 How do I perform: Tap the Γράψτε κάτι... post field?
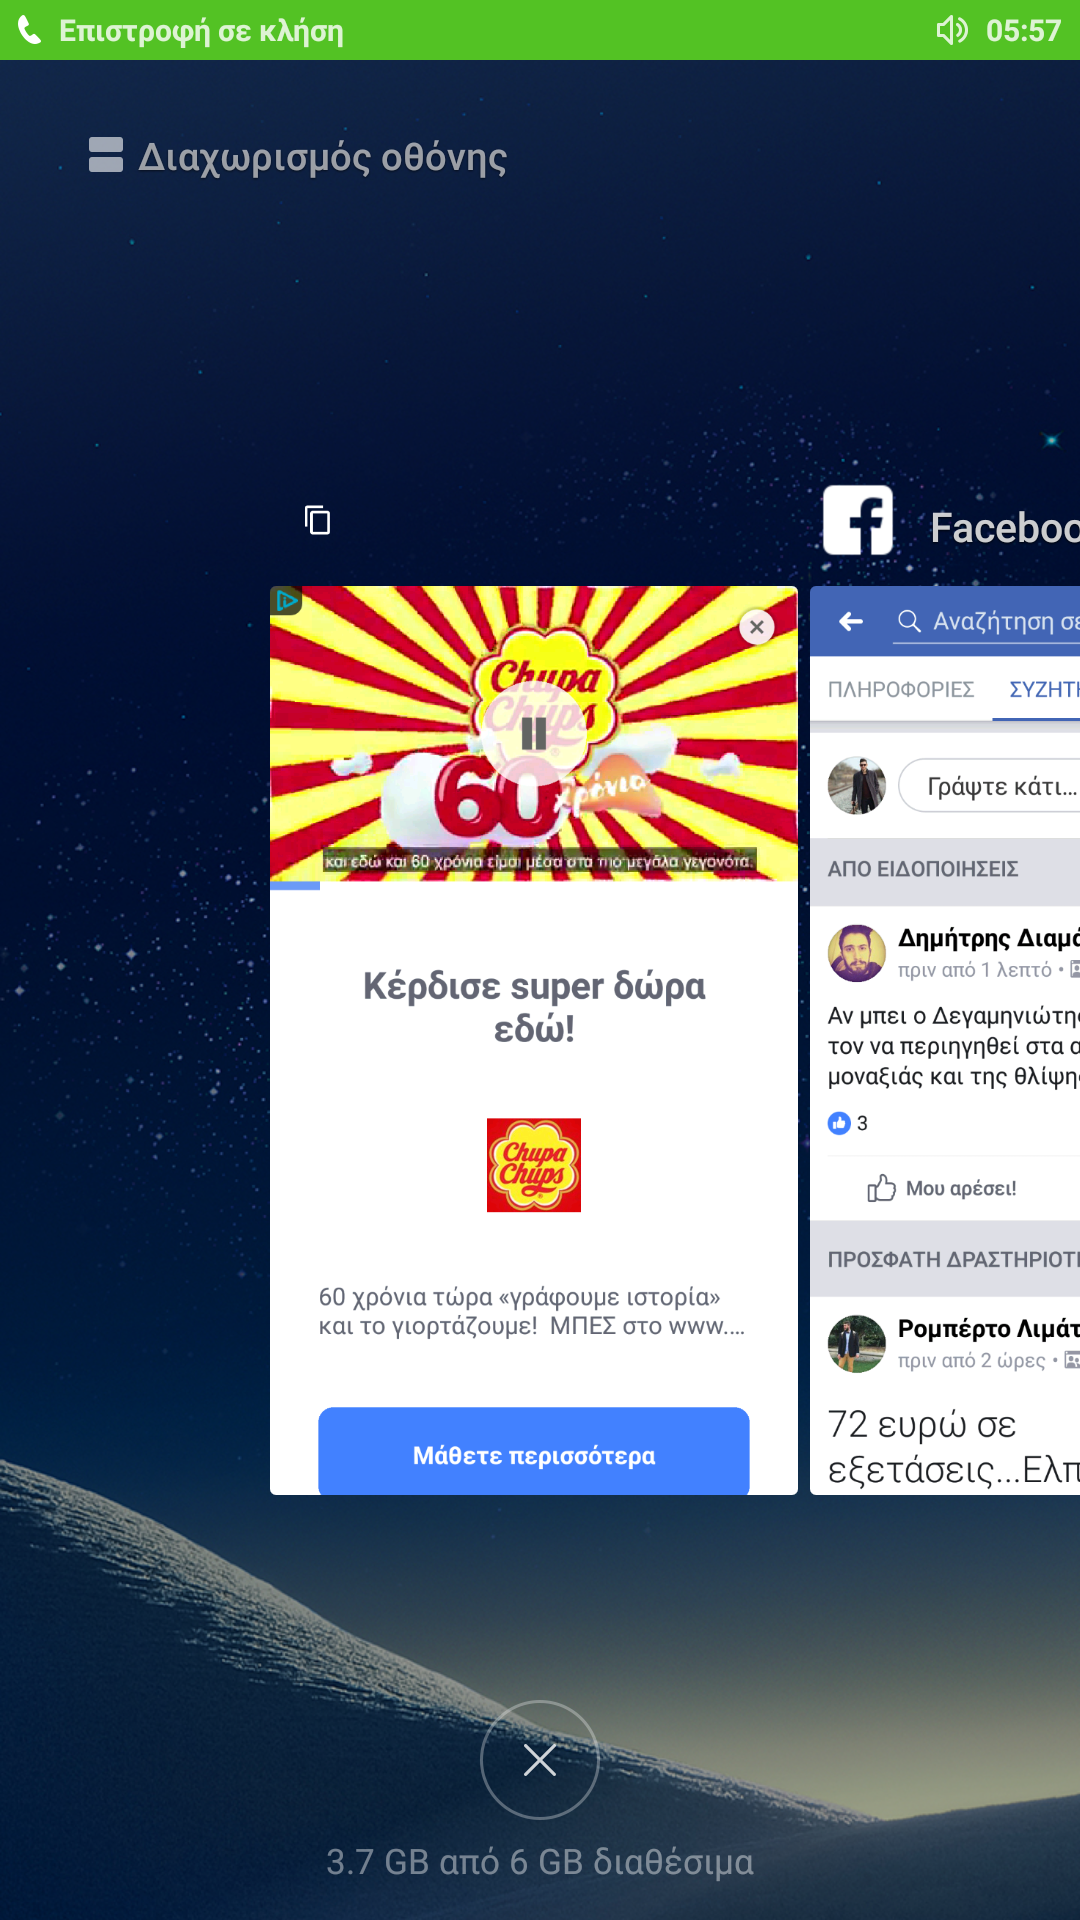click(990, 786)
